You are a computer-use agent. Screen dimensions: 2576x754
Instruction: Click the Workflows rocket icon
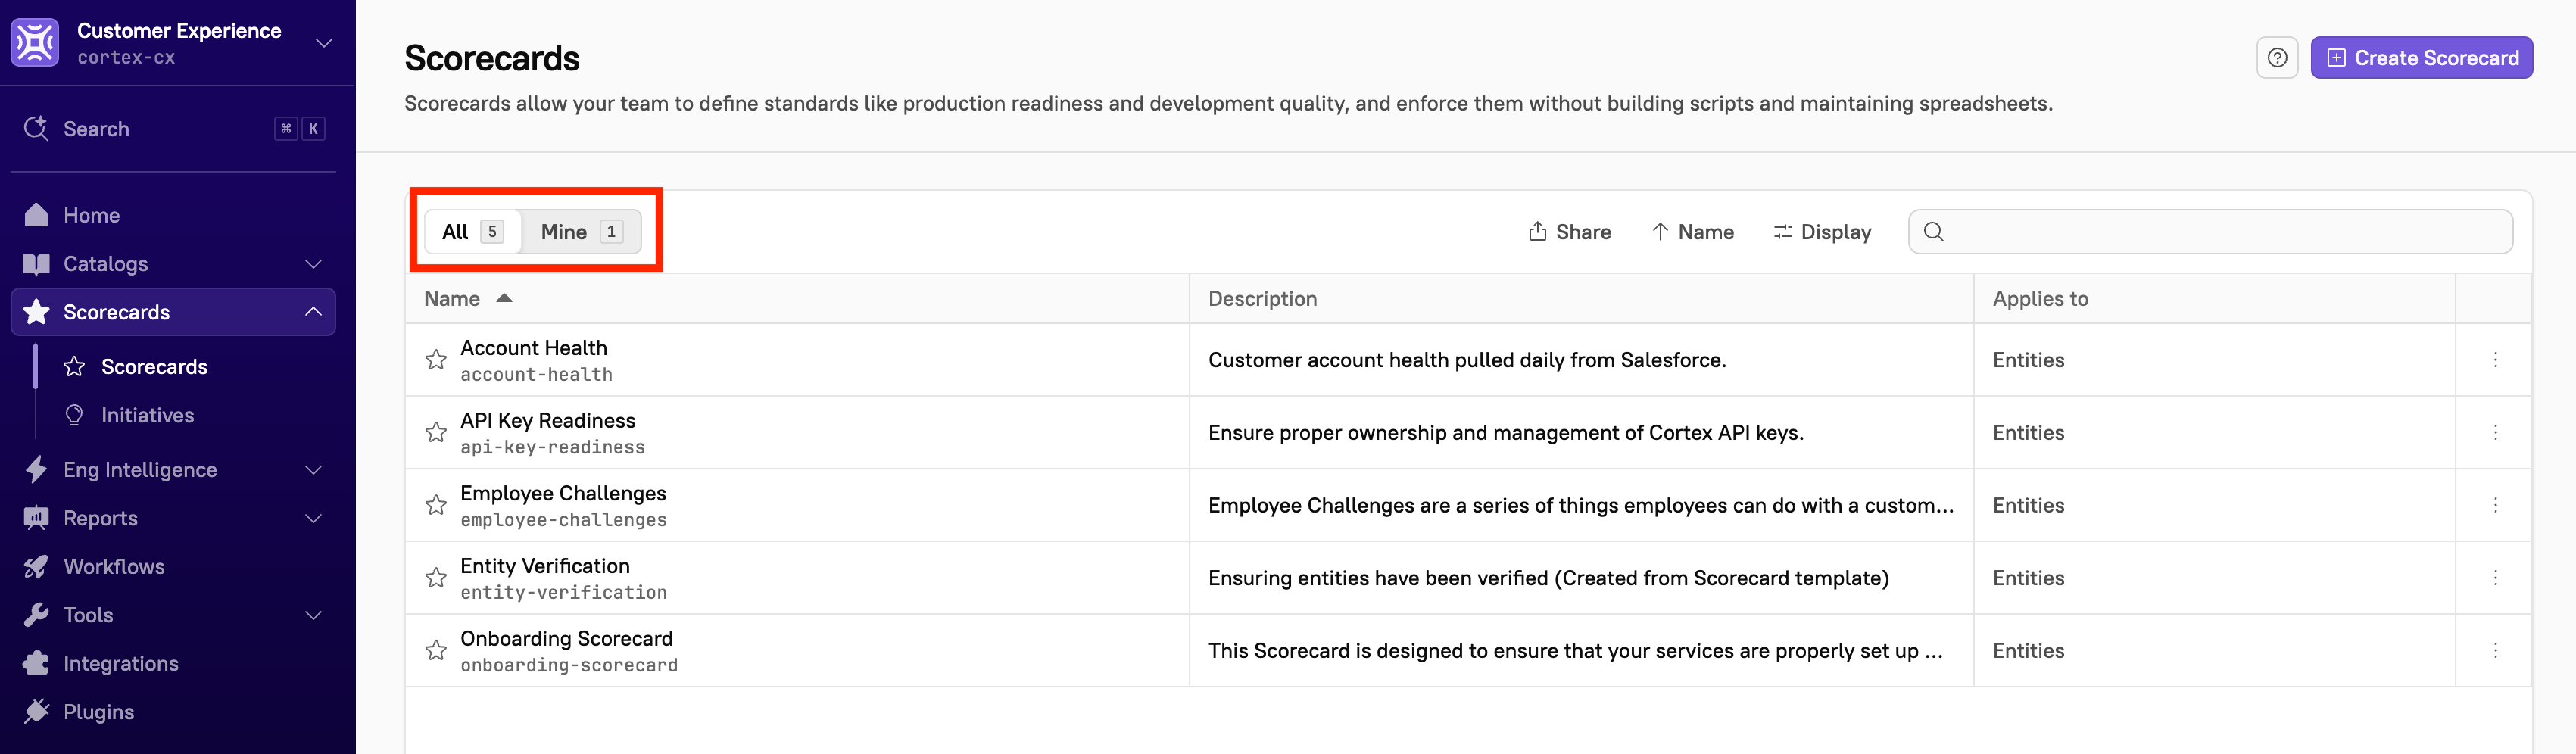[x=36, y=567]
